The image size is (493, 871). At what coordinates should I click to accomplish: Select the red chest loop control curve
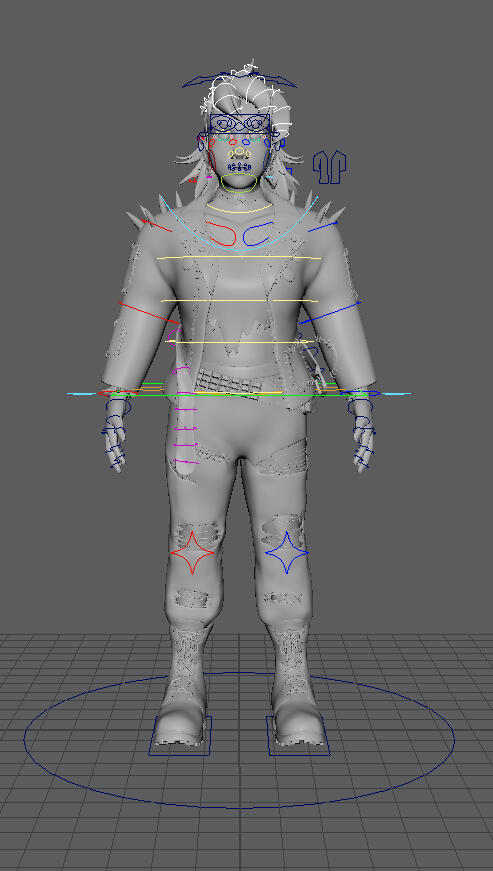pos(220,233)
